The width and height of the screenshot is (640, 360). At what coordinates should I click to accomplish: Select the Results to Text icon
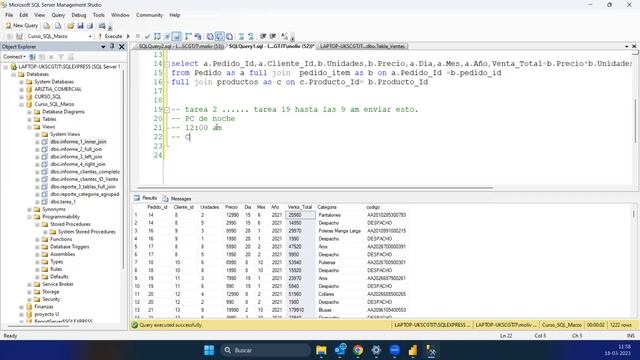point(210,36)
